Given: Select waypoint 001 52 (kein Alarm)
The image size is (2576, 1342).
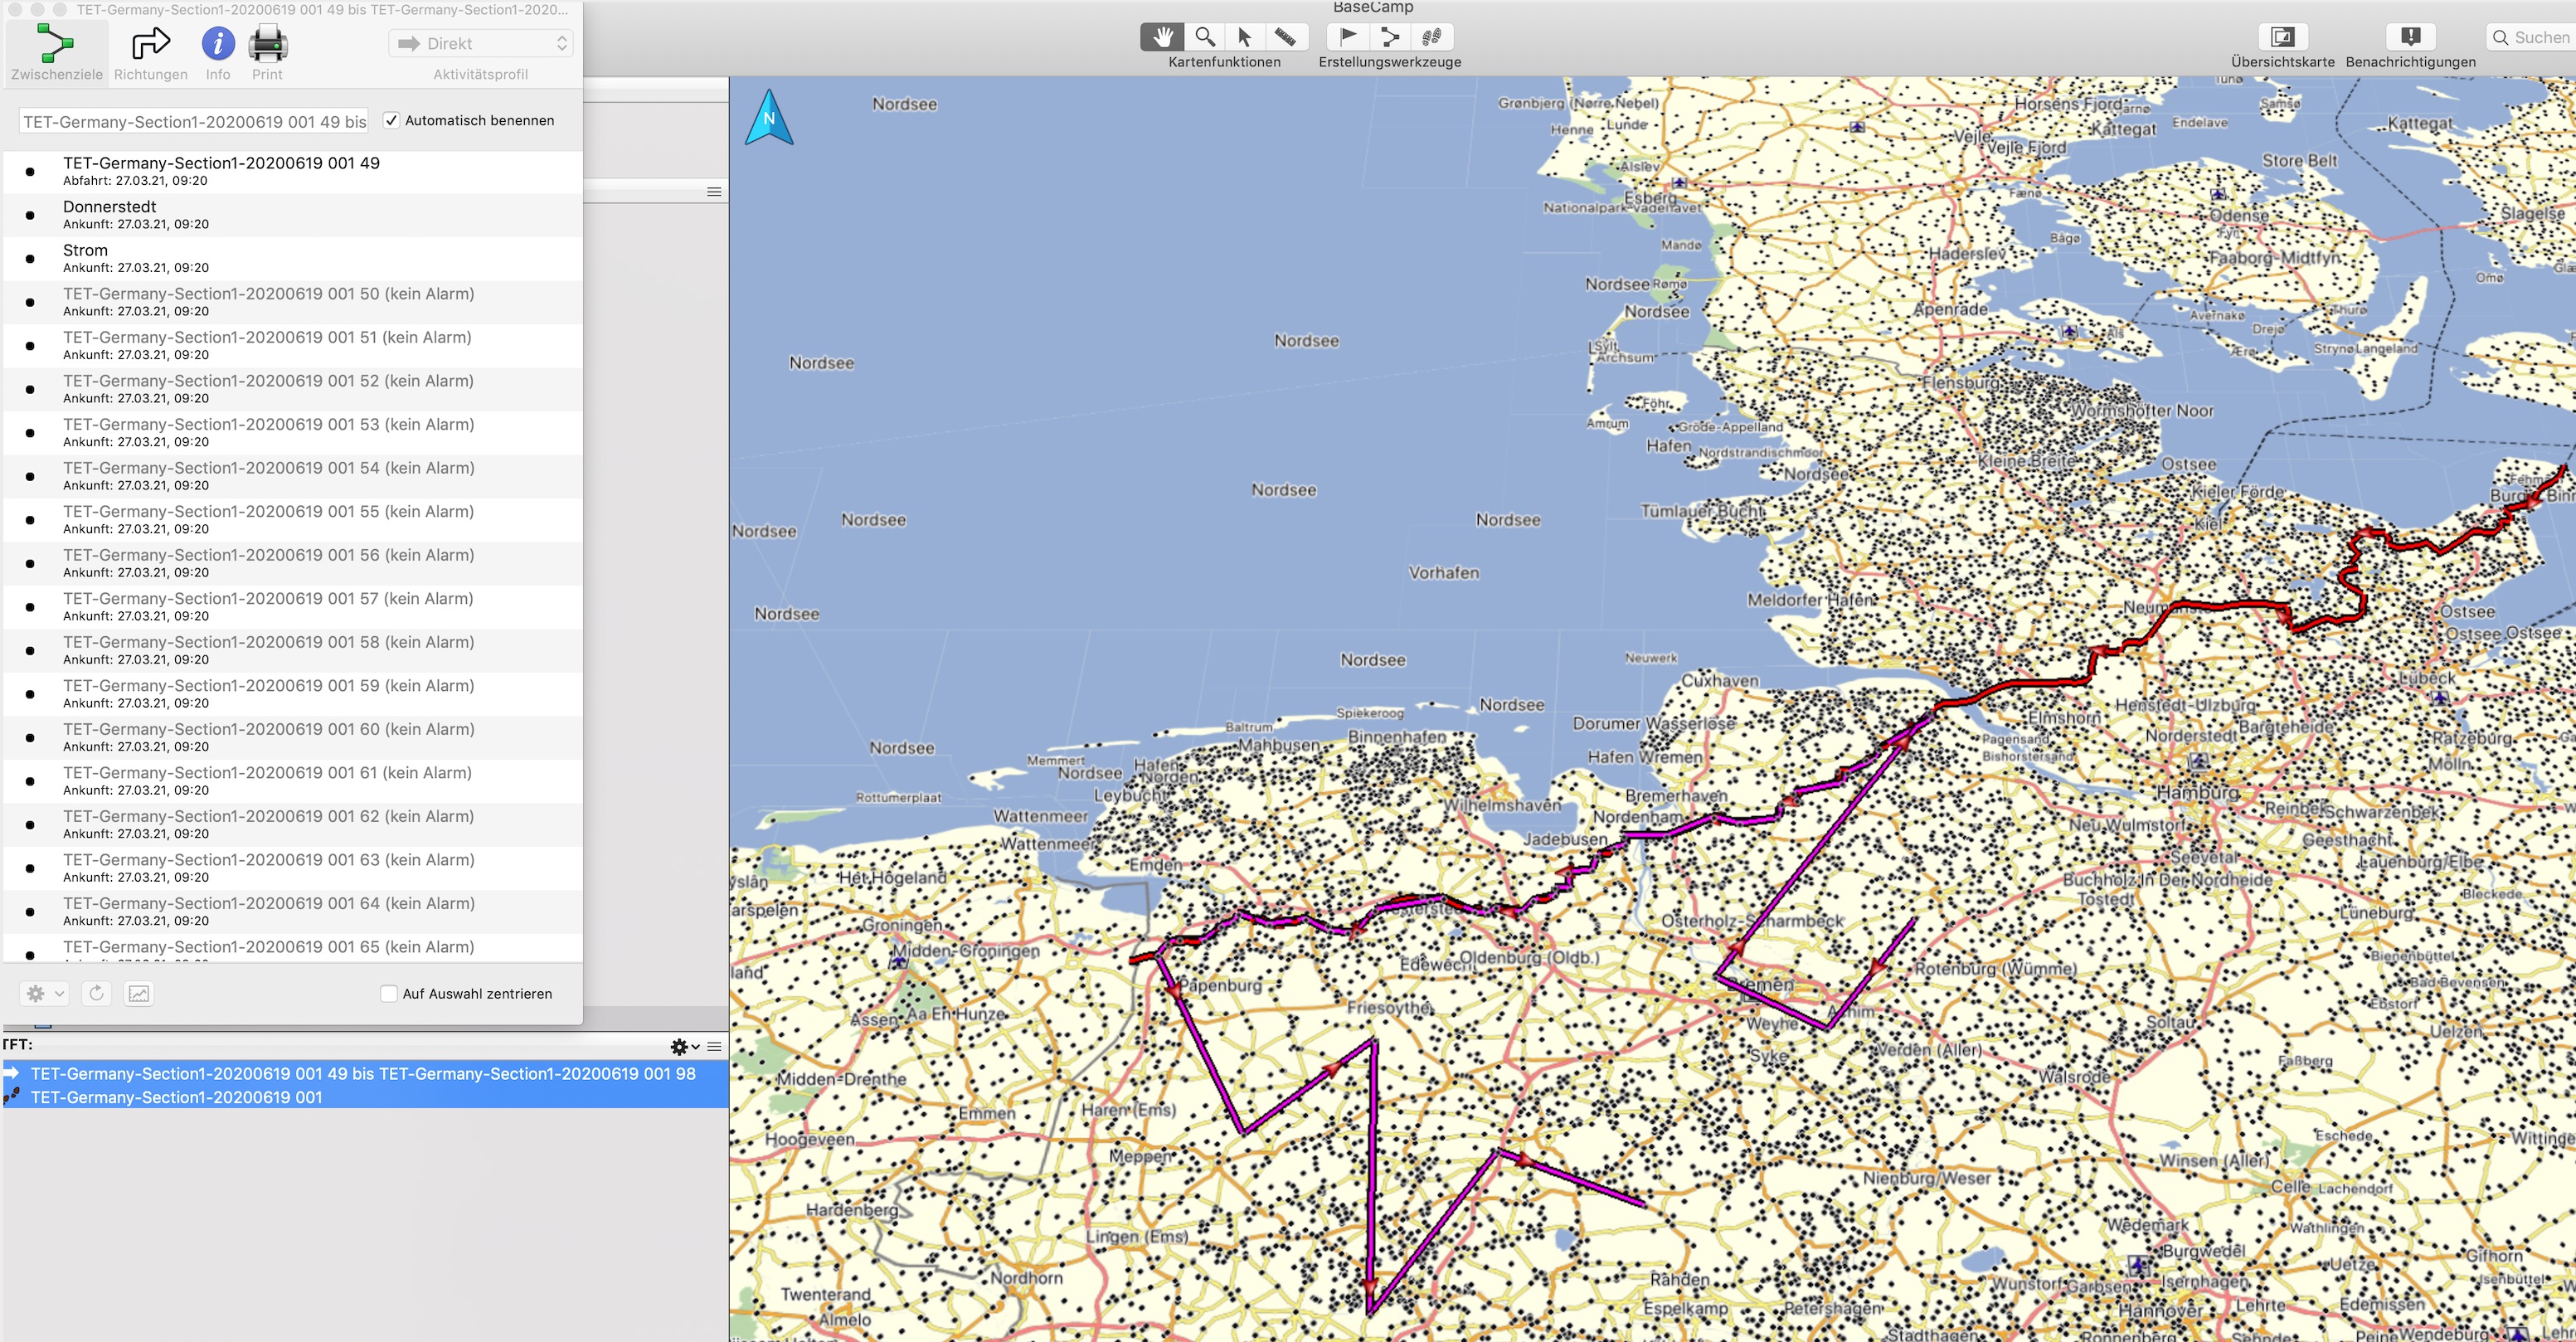Looking at the screenshot, I should pos(292,388).
